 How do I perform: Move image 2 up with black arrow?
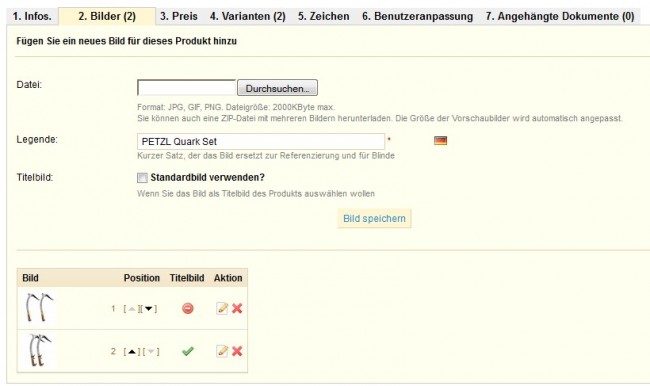[132, 352]
